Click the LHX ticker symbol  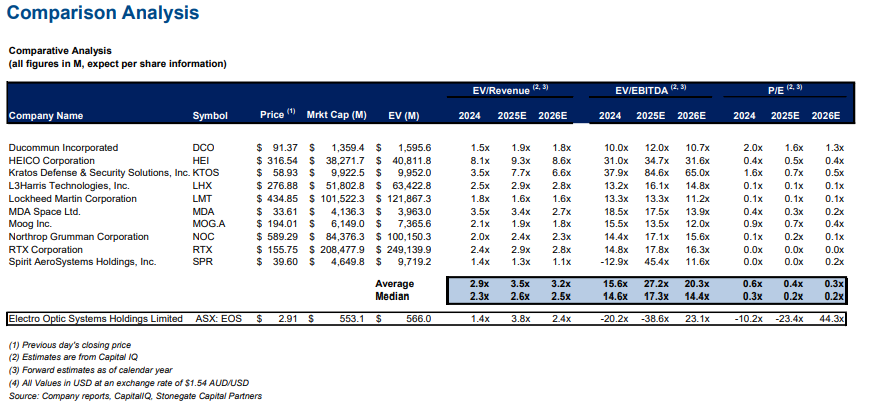(x=203, y=186)
